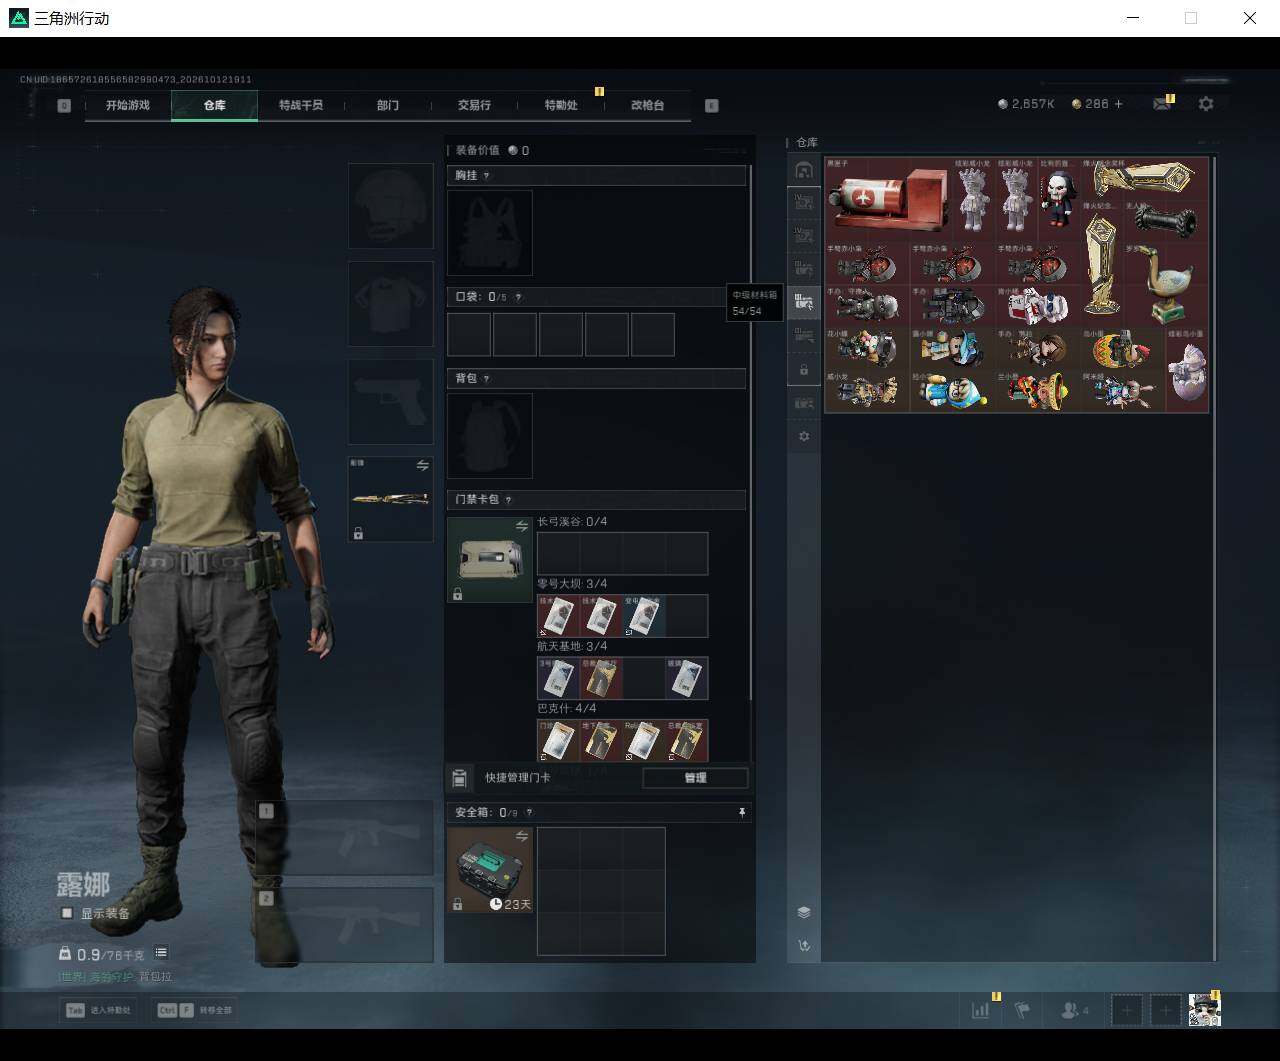The width and height of the screenshot is (1280, 1061).
Task: Show help for 门禁卡包 section
Action: point(508,500)
